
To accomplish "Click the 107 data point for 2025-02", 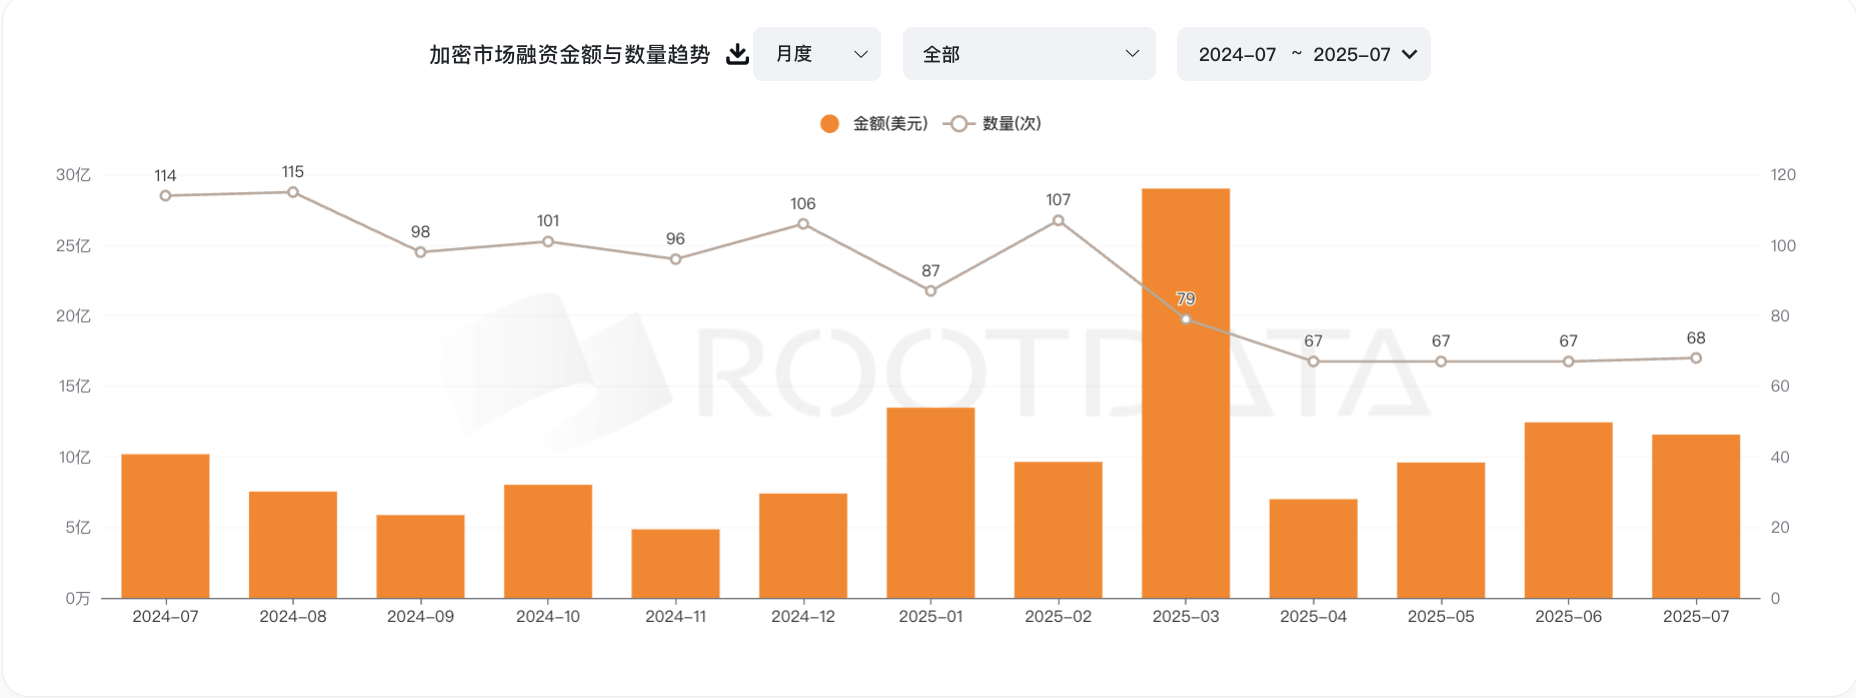I will pos(1058,221).
